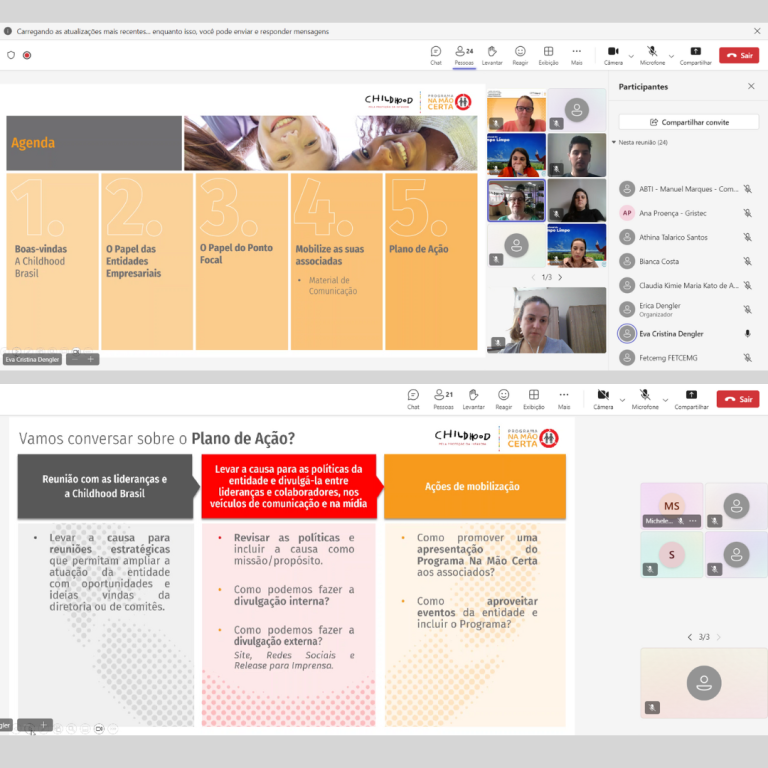
Task: Click camera icon below the Plano de Ação slide
Action: [99, 729]
